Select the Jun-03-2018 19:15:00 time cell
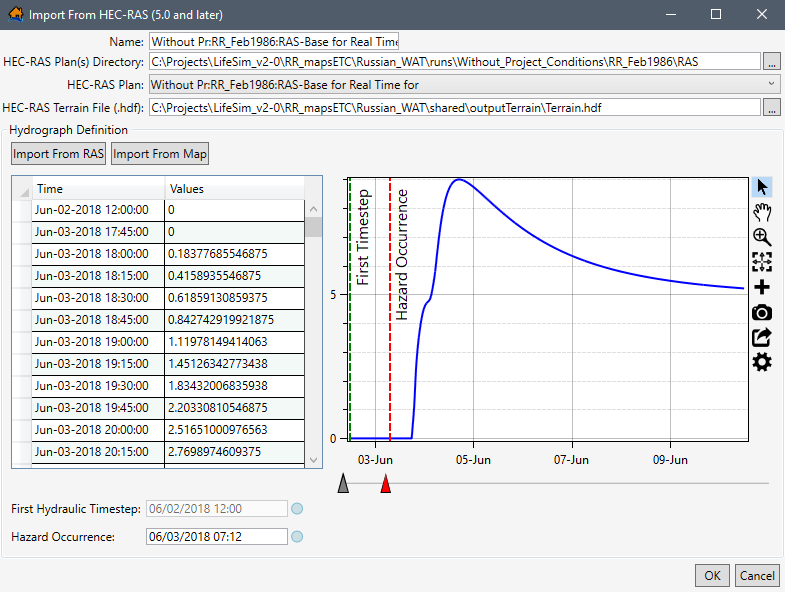 point(98,364)
